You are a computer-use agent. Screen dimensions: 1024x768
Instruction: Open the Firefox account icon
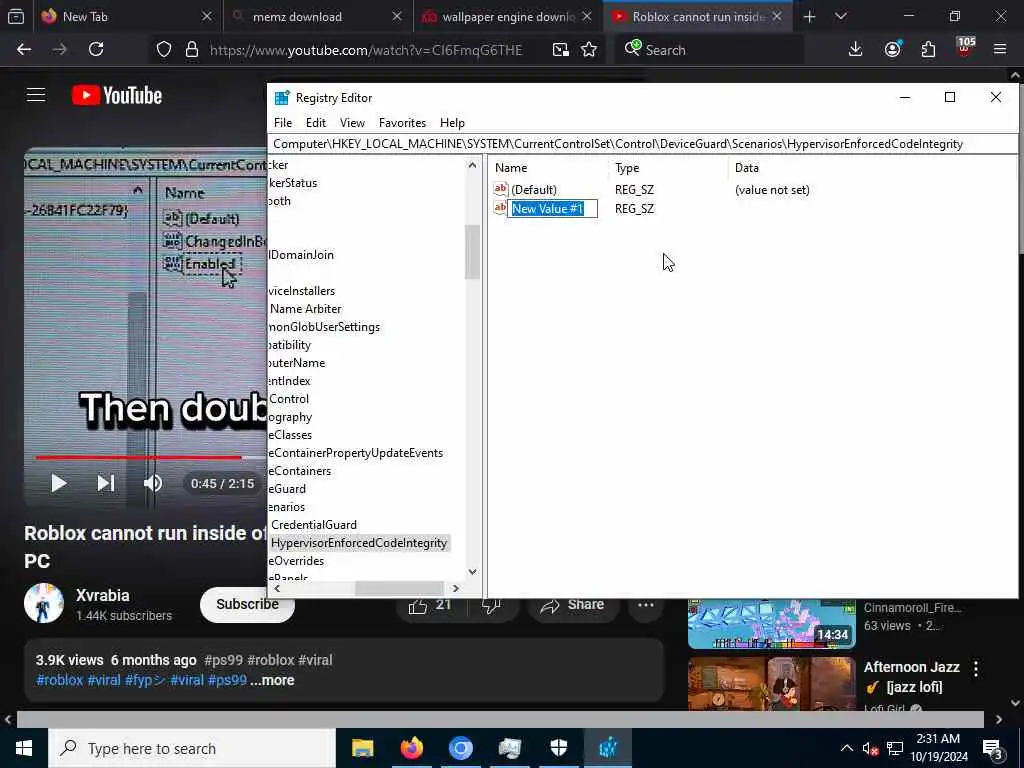[893, 50]
